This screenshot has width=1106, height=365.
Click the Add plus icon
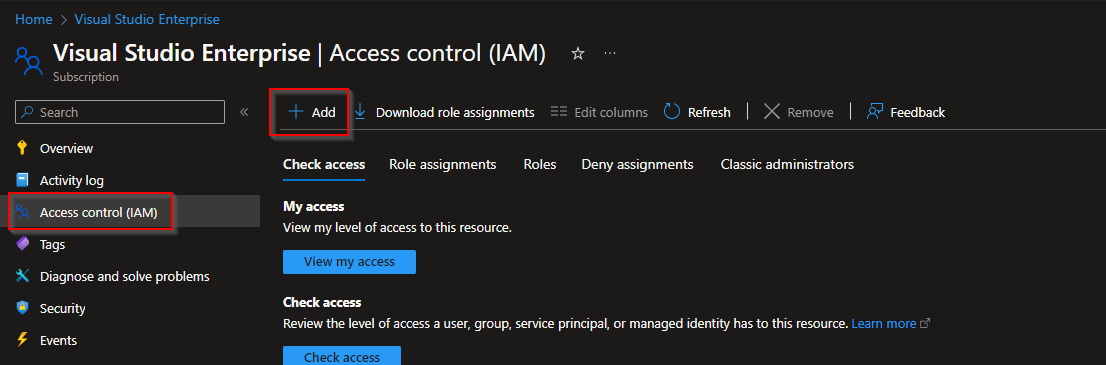[x=296, y=112]
